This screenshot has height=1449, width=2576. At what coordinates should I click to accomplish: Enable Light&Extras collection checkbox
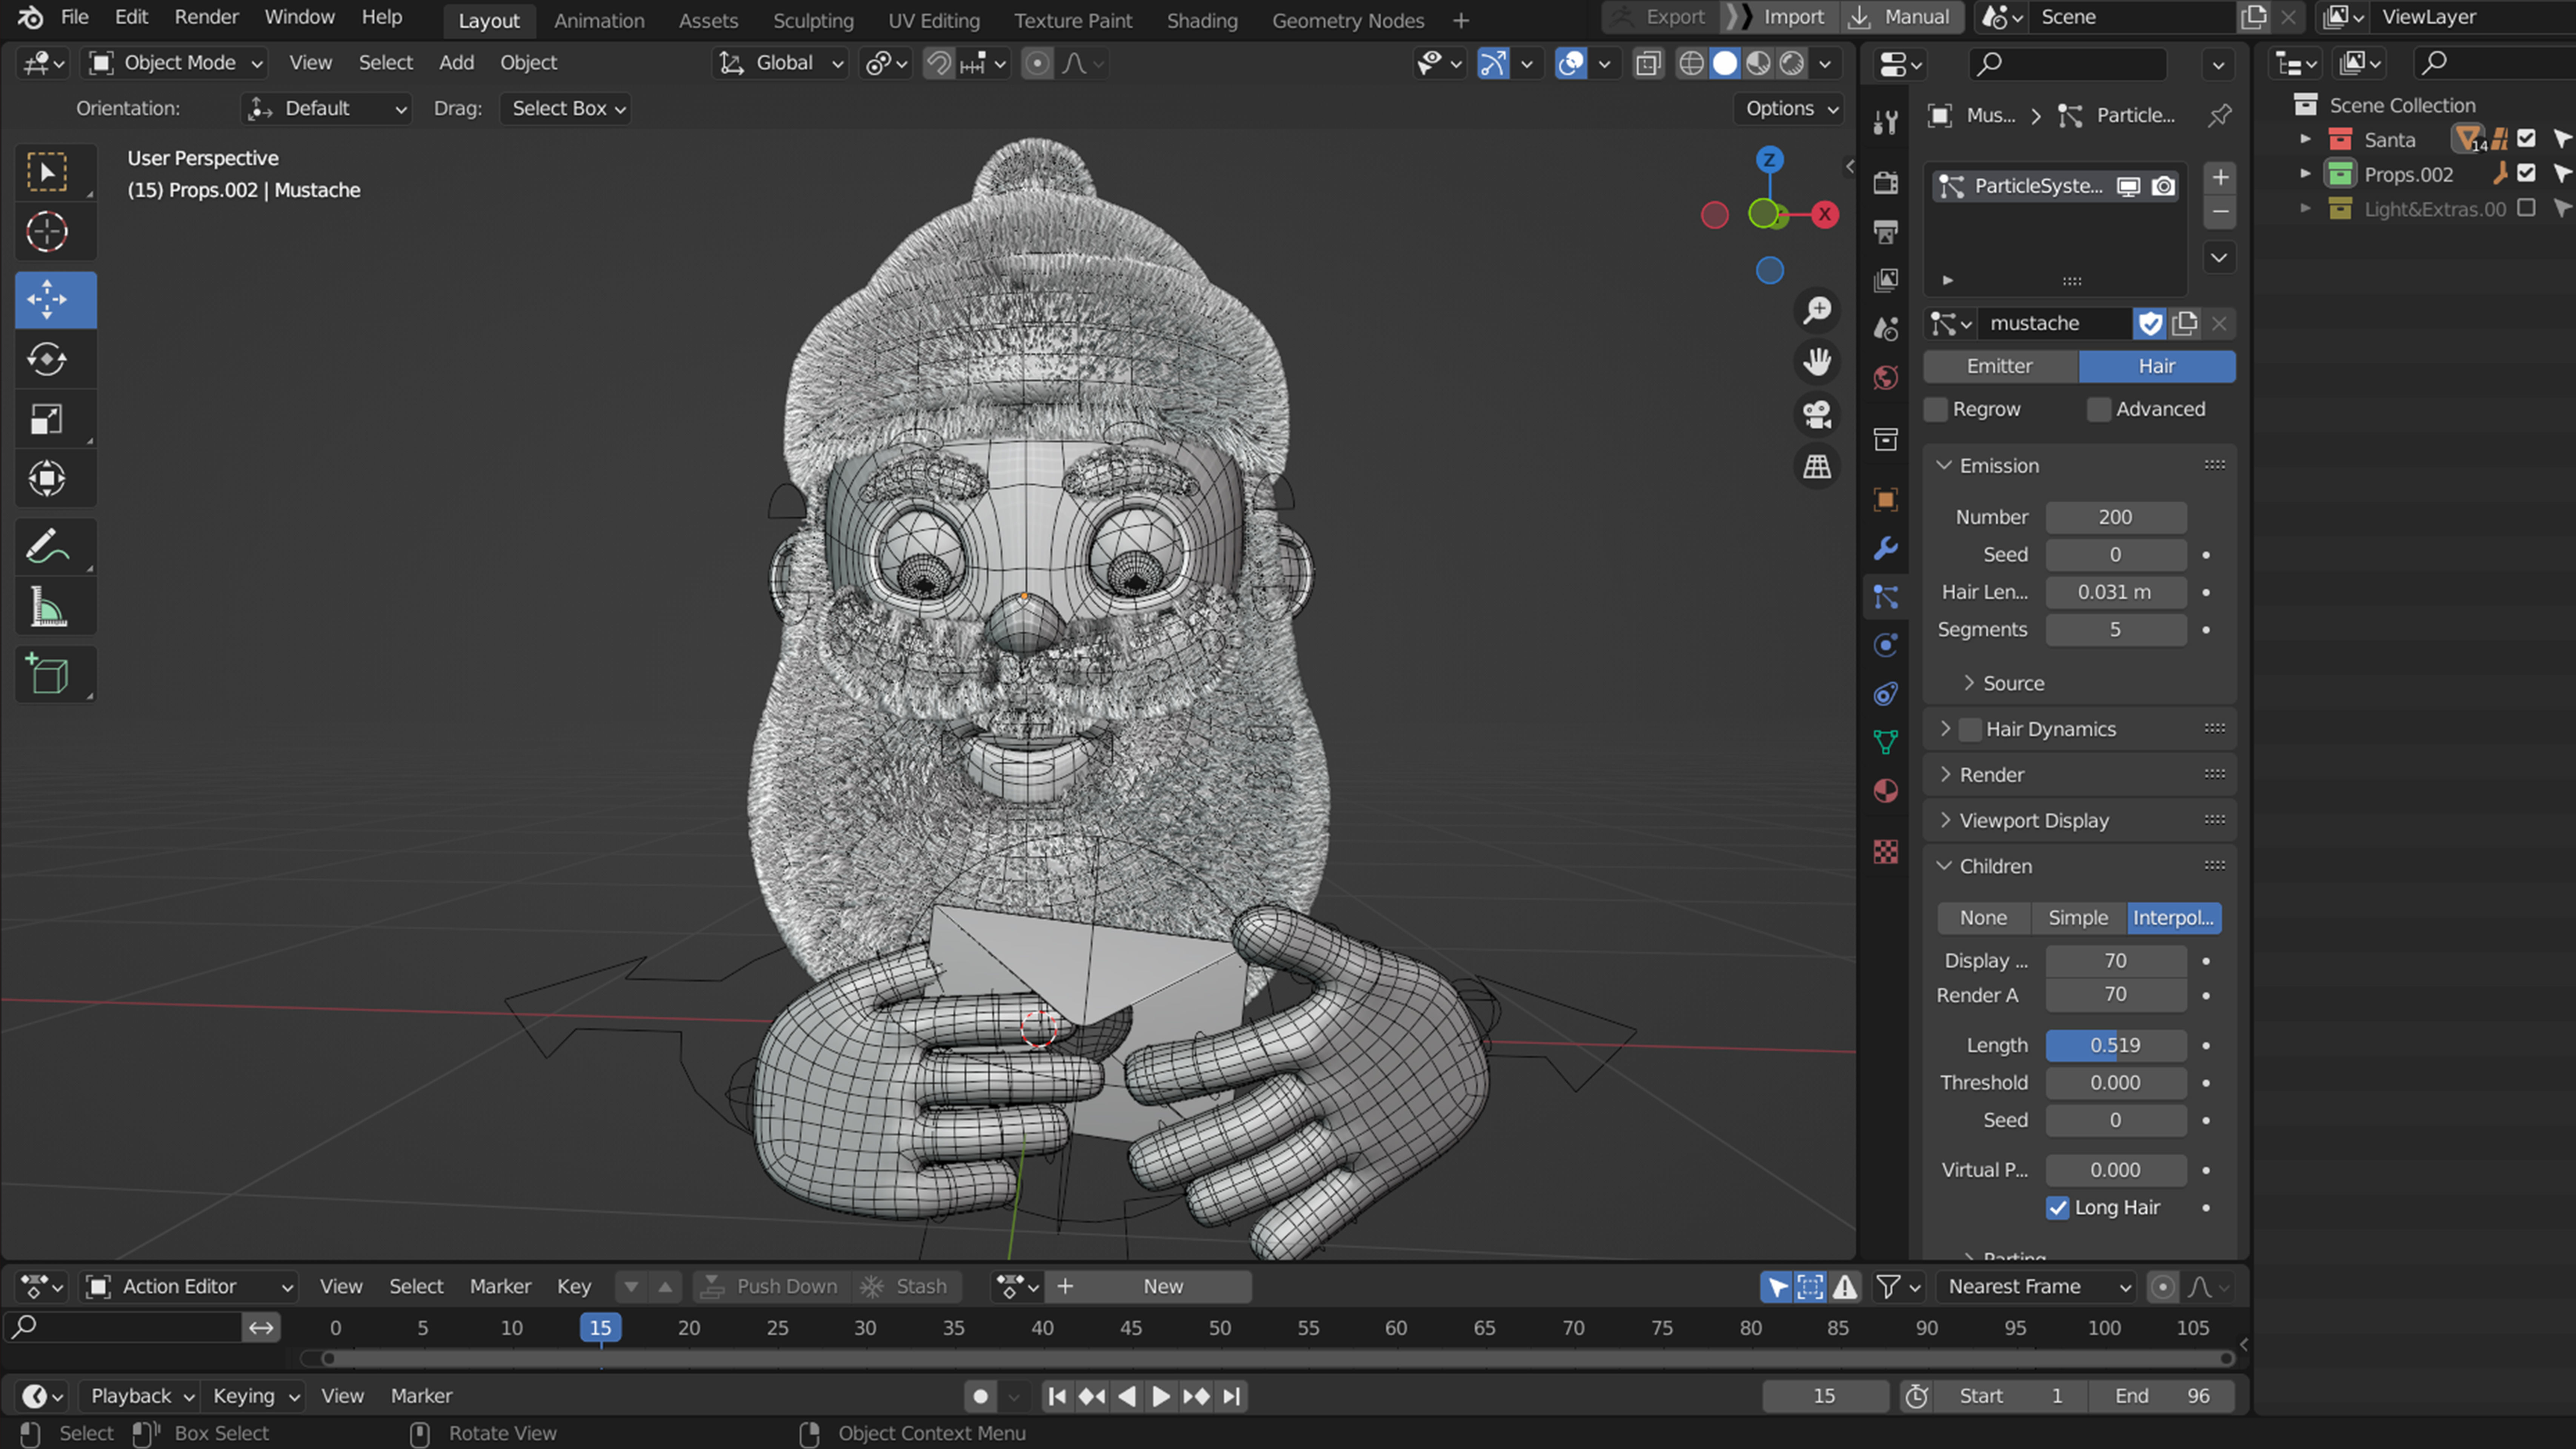[2526, 207]
